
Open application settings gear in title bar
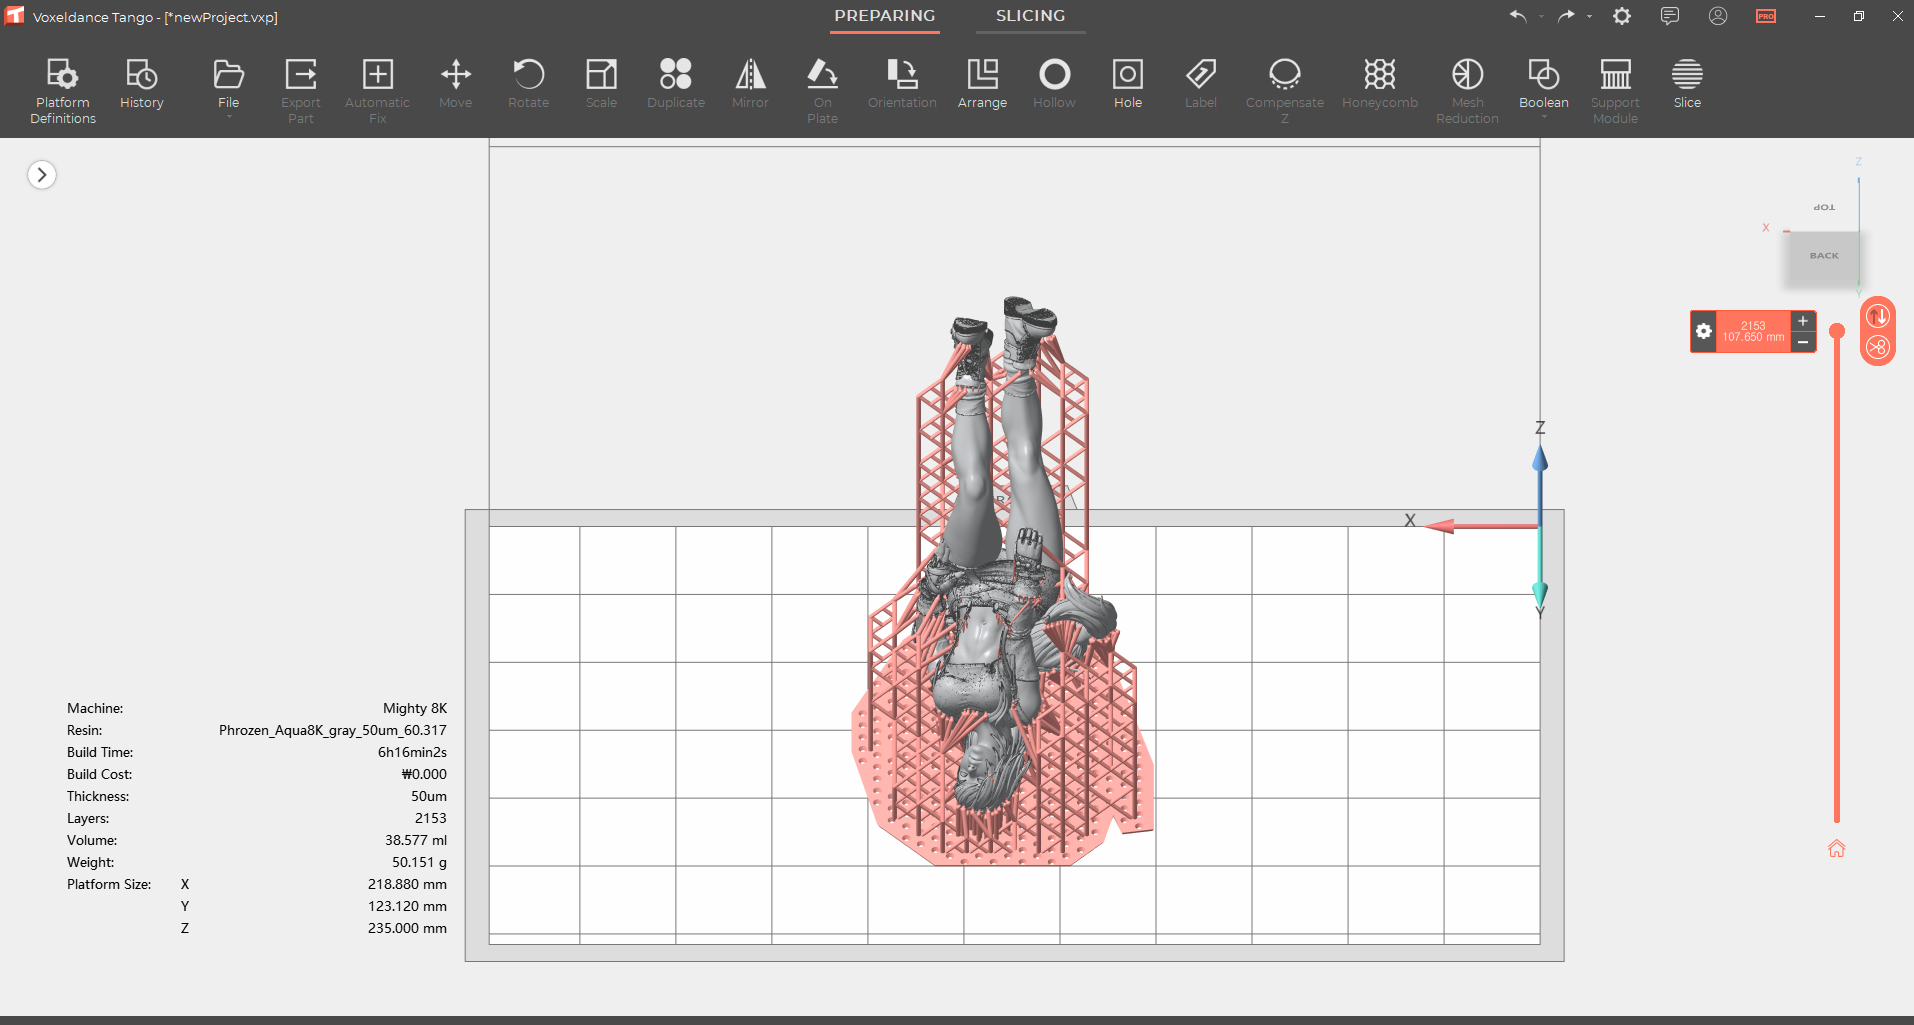coord(1621,16)
